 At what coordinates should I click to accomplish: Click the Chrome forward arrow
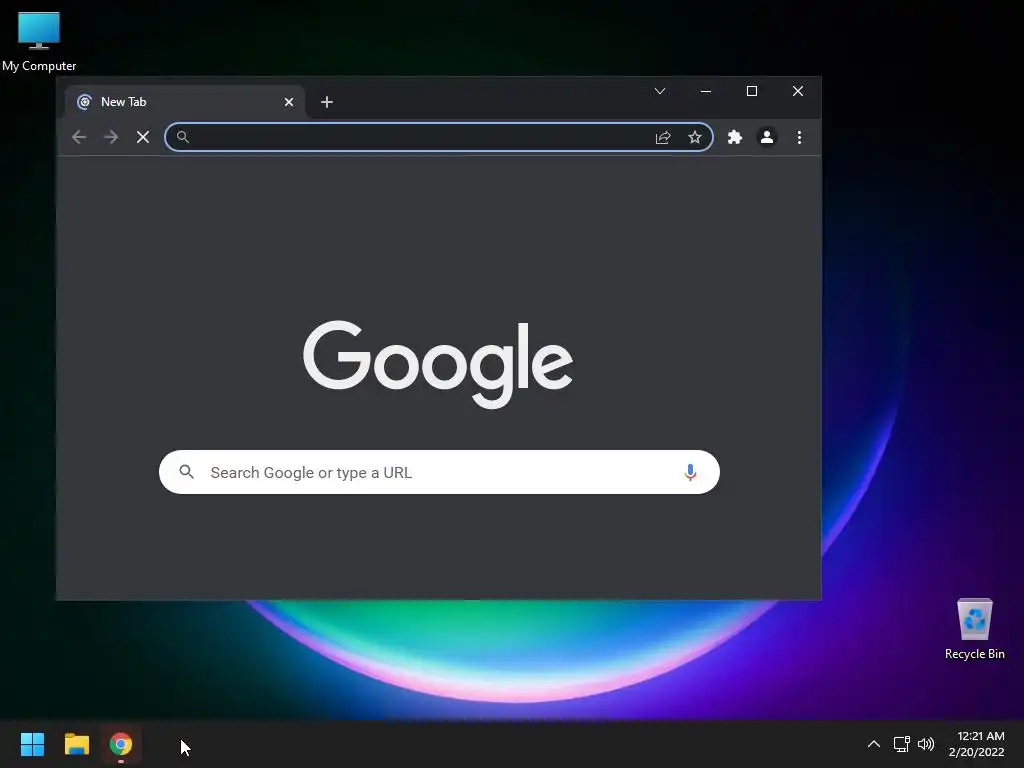(x=111, y=137)
